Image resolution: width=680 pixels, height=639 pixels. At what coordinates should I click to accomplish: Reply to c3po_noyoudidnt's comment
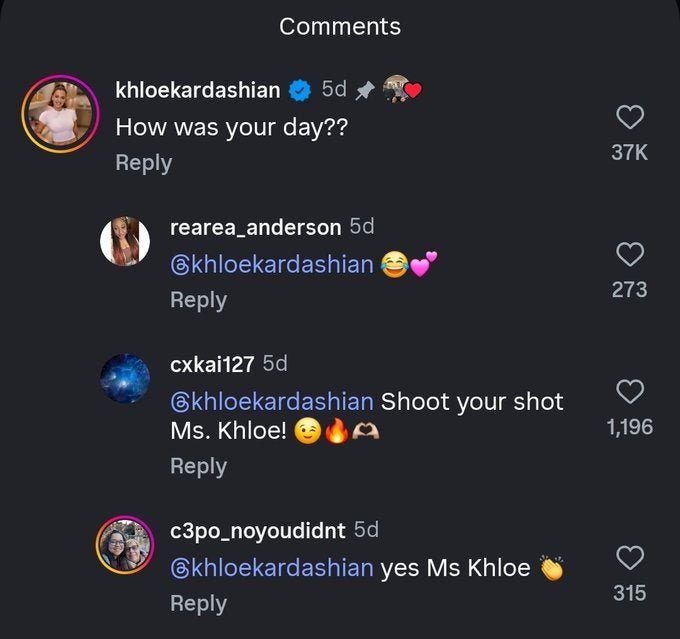click(198, 603)
